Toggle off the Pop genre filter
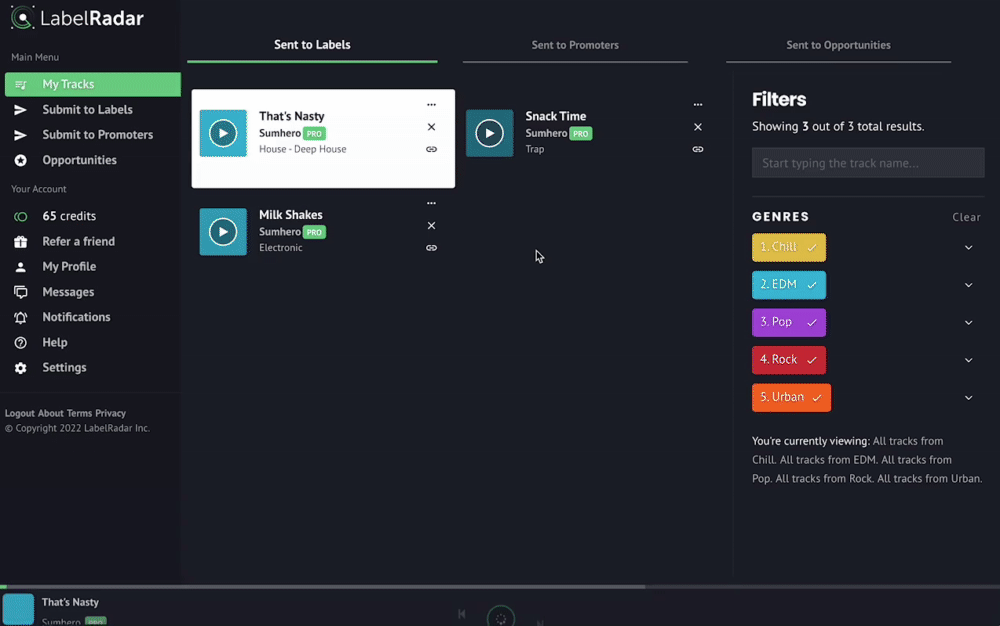Viewport: 1000px width, 626px height. tap(811, 322)
